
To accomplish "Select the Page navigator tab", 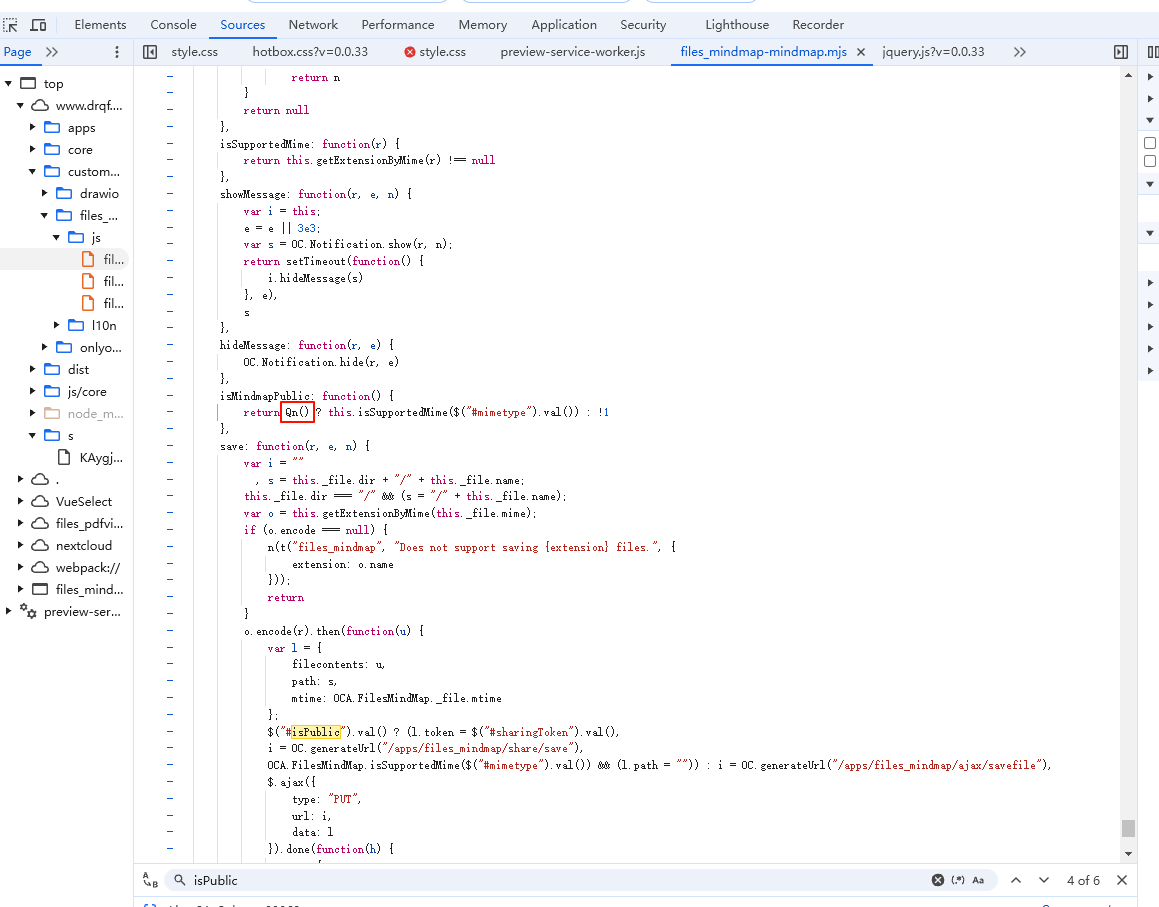I will [18, 52].
